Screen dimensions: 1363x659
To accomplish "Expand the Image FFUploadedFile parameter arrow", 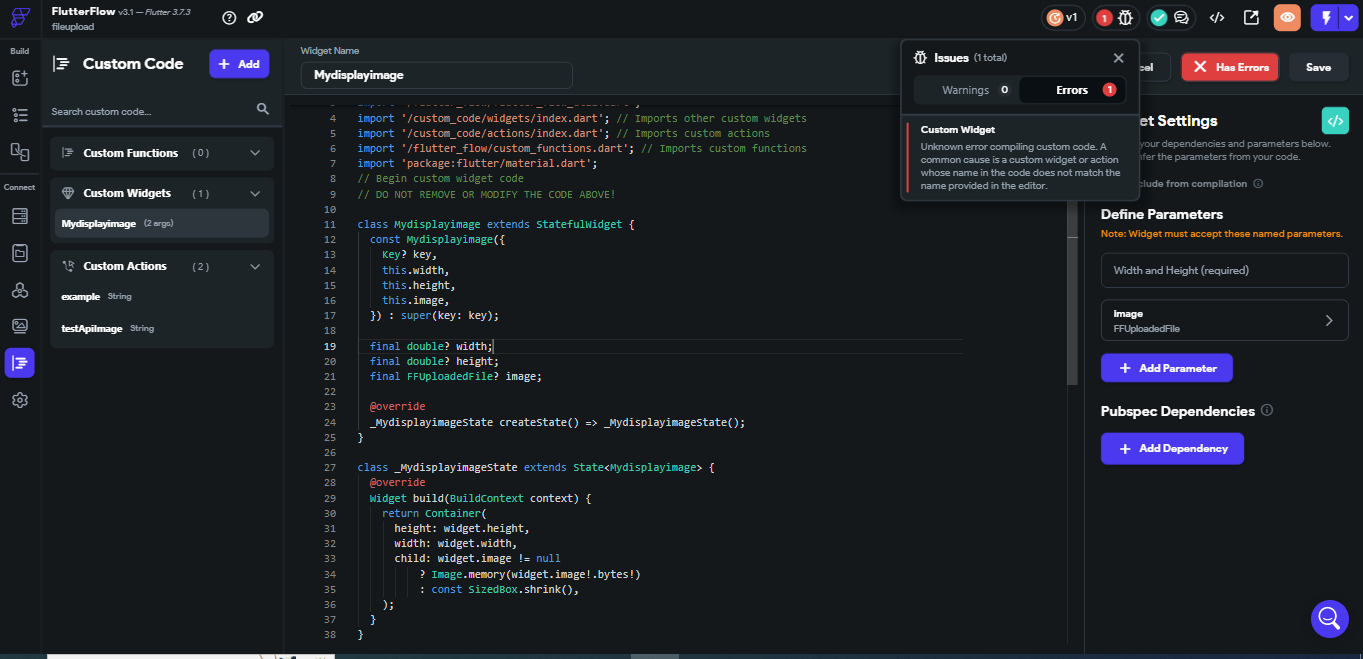I will 1329,320.
